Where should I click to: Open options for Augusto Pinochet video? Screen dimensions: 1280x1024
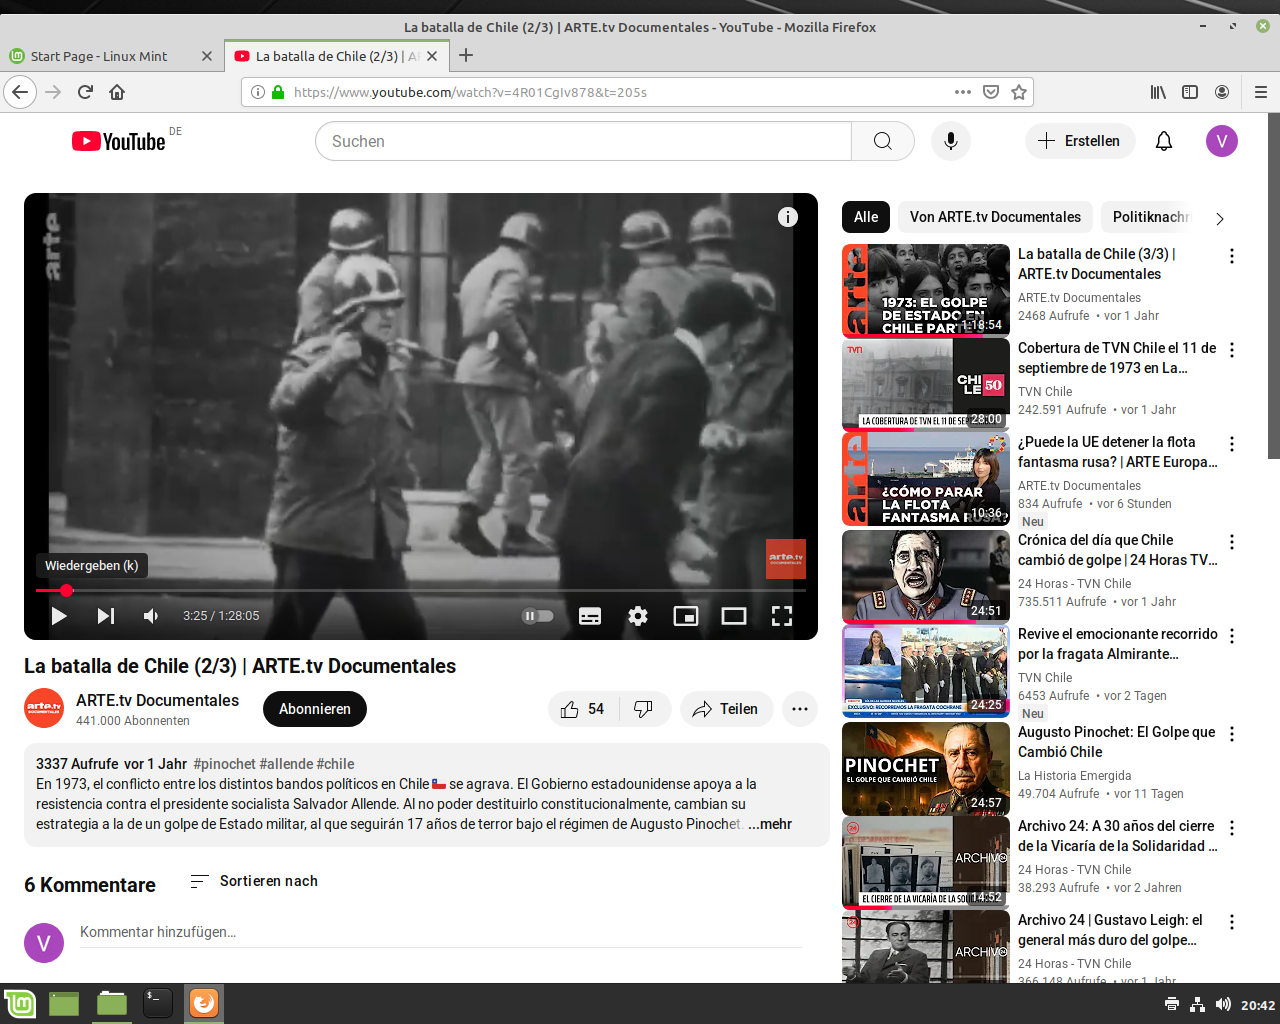(1232, 734)
